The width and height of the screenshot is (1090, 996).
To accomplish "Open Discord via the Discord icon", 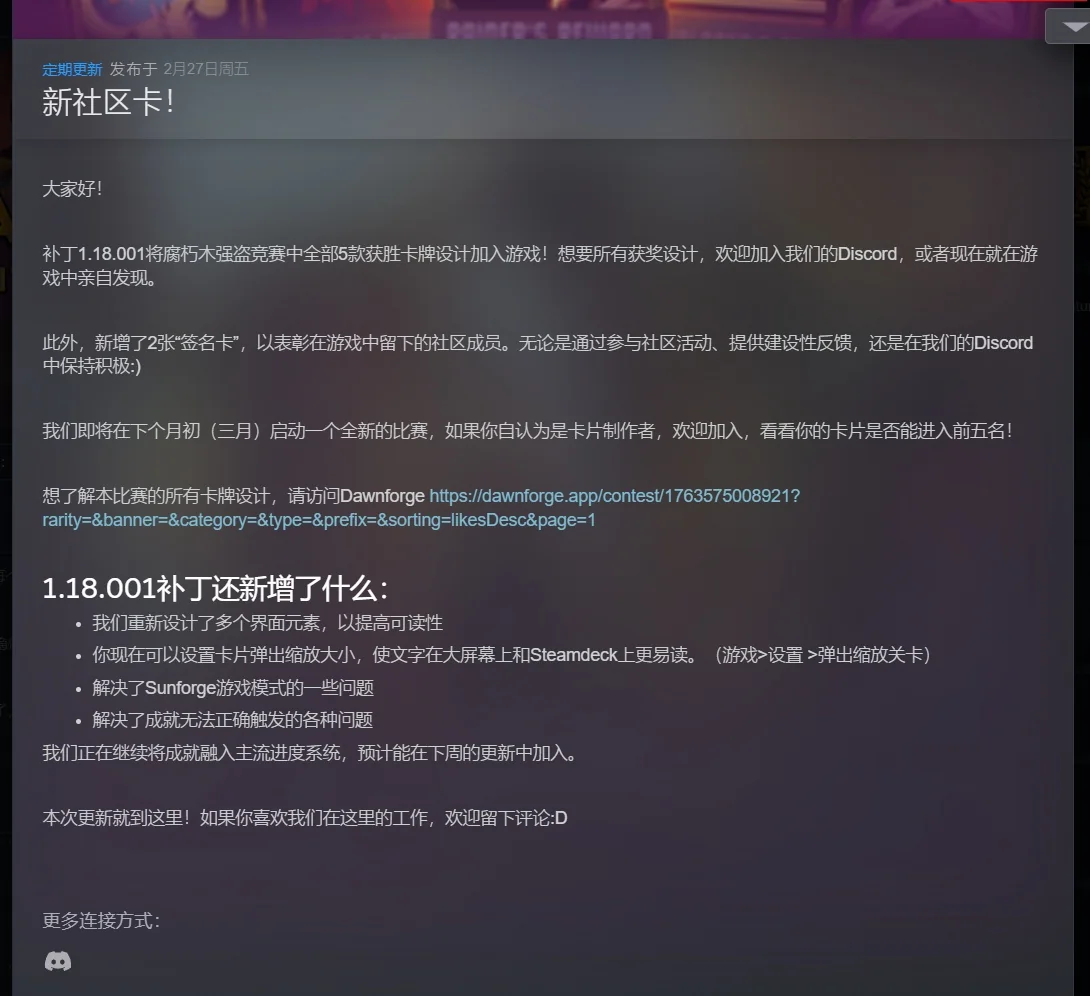I will click(x=58, y=961).
